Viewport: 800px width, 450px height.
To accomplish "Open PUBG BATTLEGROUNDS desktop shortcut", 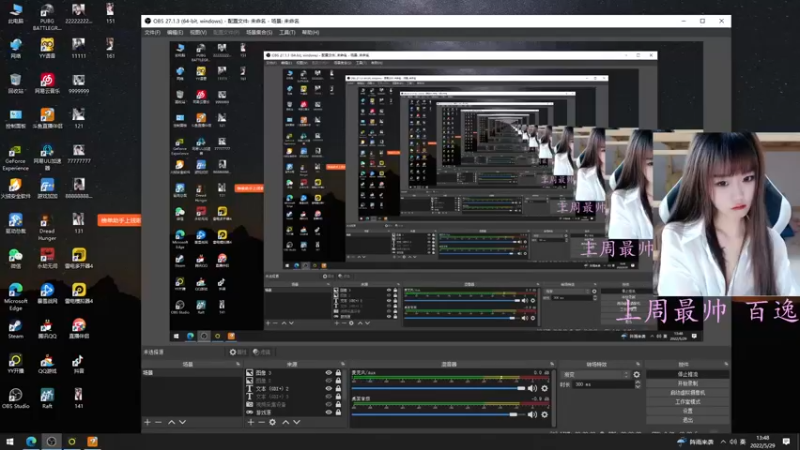I will (x=47, y=16).
